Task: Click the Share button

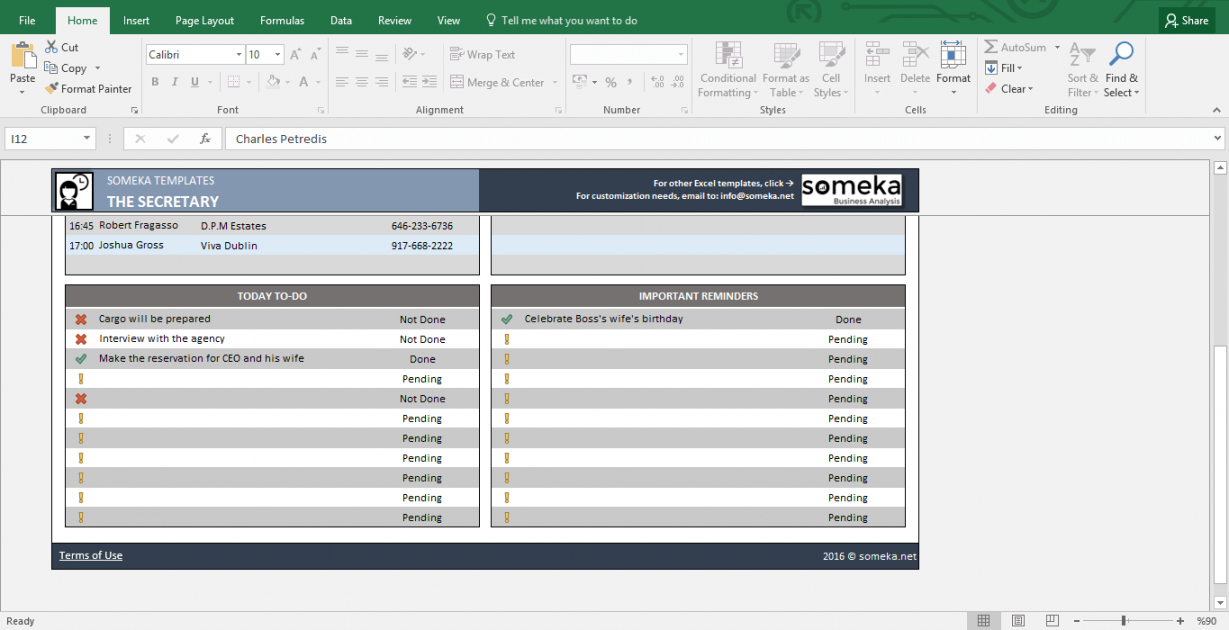Action: tap(1186, 20)
